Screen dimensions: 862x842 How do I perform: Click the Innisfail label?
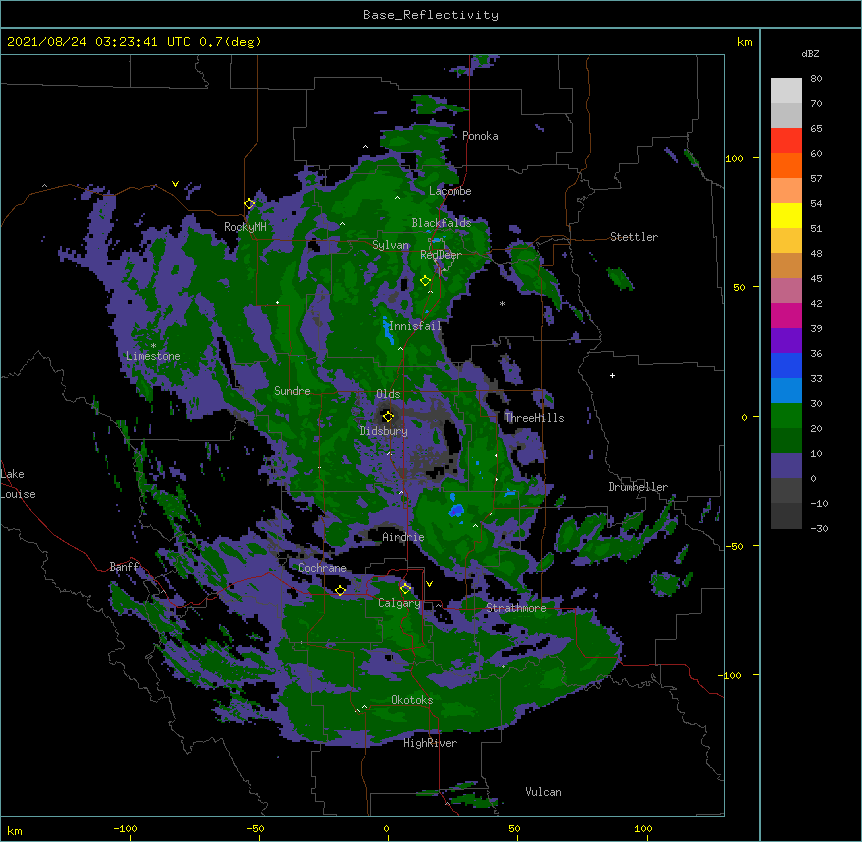click(415, 326)
